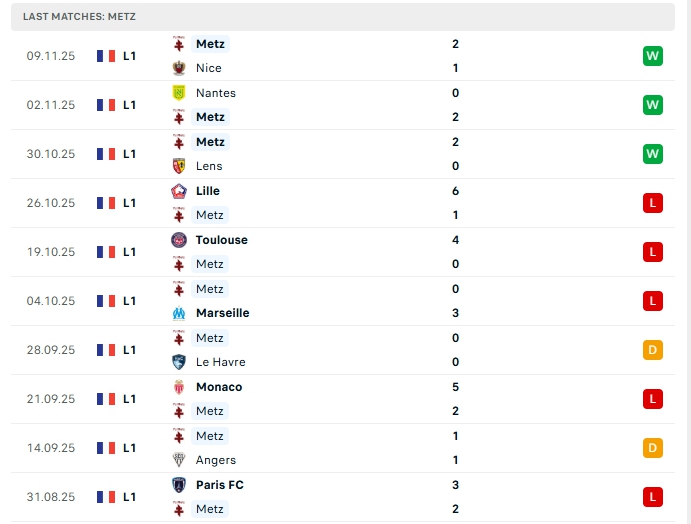Click the green W badge for Metz–Nice
This screenshot has height=524, width=691.
point(653,56)
